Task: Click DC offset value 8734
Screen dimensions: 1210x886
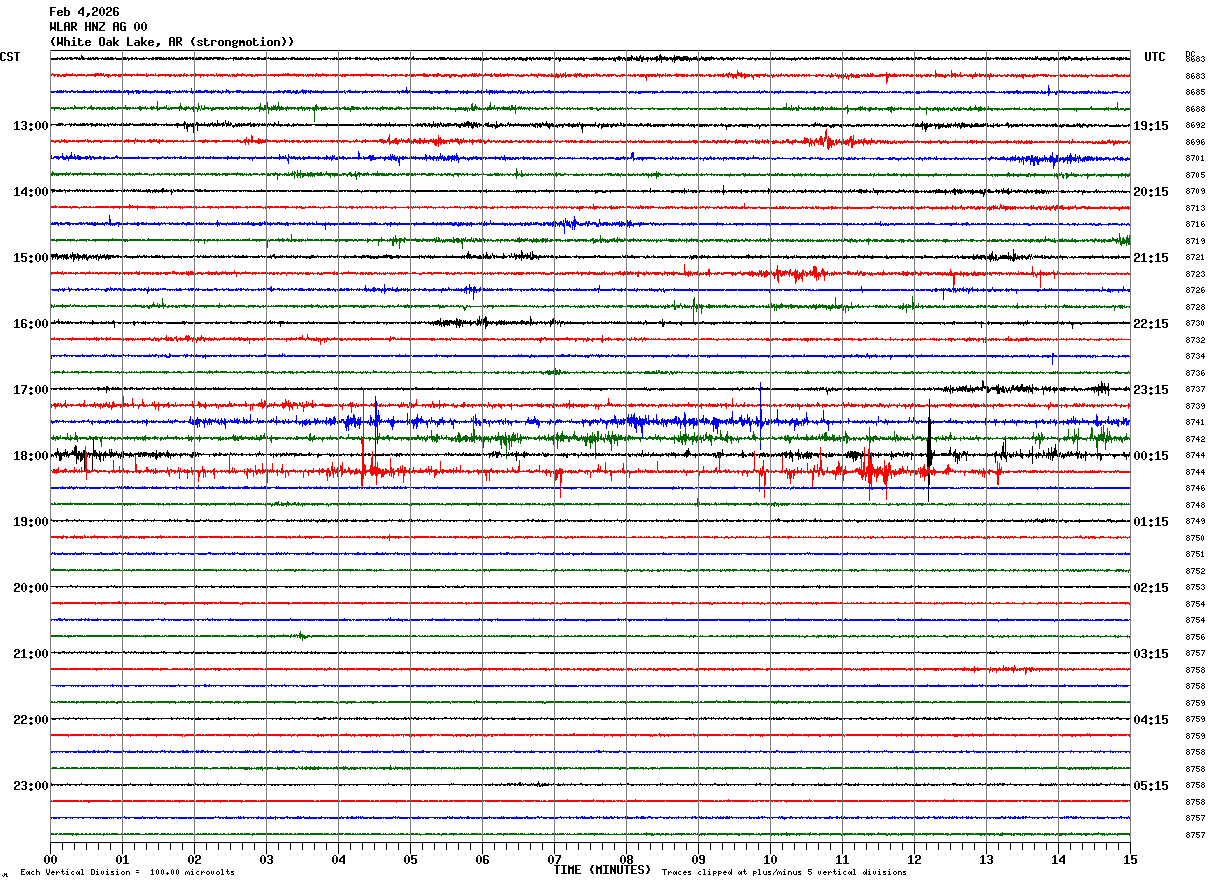Action: pyautogui.click(x=1195, y=357)
